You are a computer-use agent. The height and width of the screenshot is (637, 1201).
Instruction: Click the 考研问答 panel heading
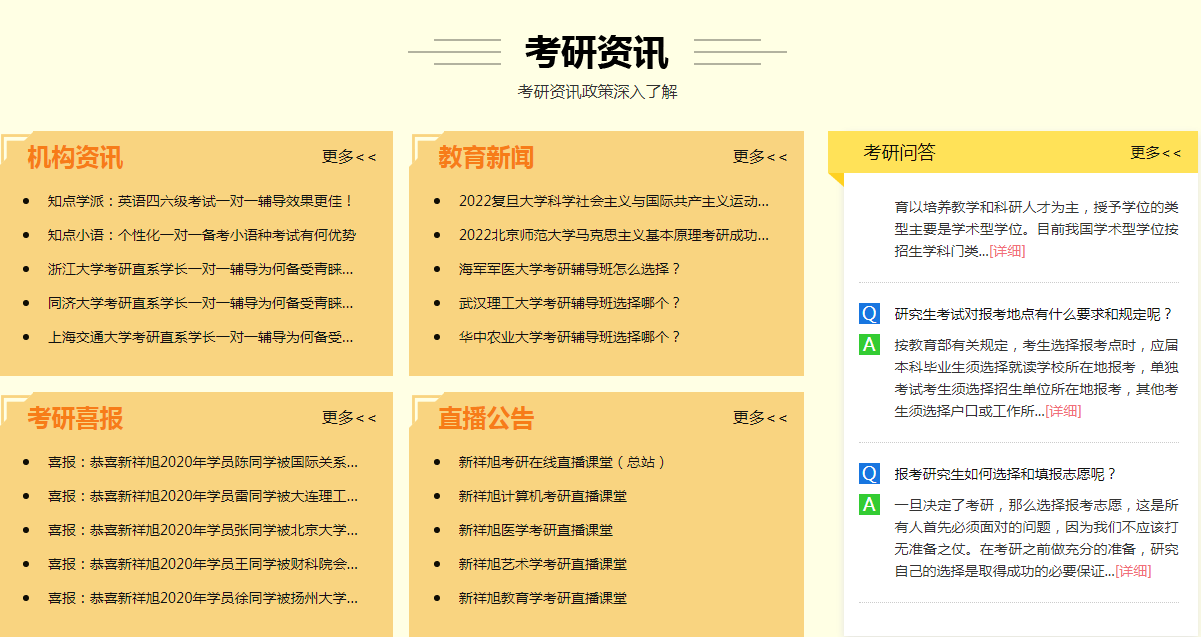(x=900, y=153)
